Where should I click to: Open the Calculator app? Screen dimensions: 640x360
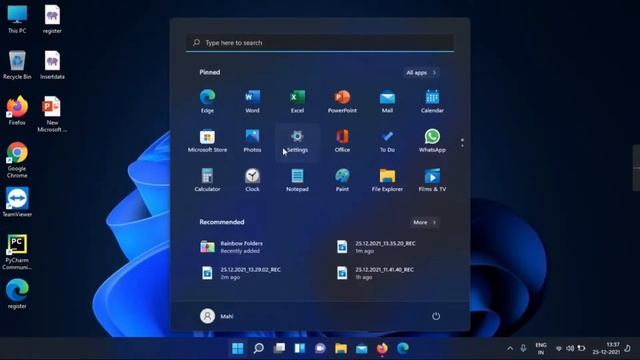(x=207, y=180)
